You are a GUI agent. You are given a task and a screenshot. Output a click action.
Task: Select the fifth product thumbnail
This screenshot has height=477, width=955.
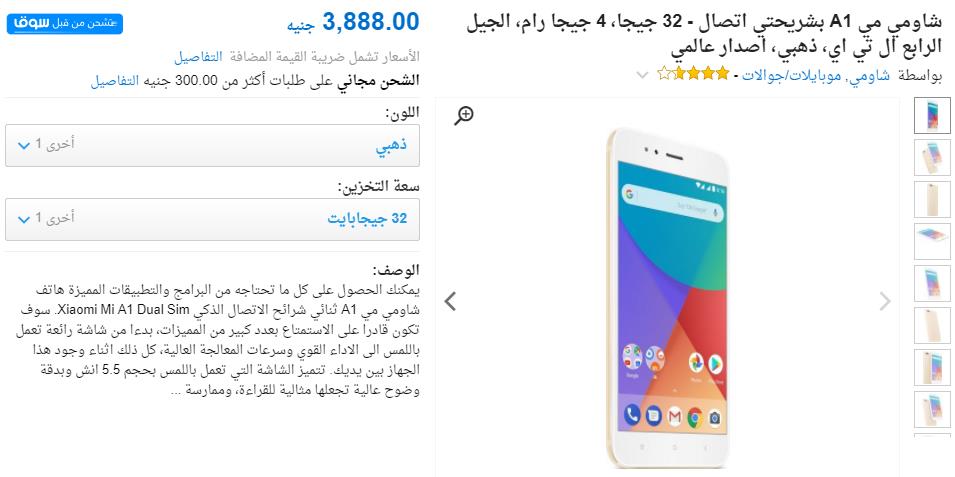point(932,284)
